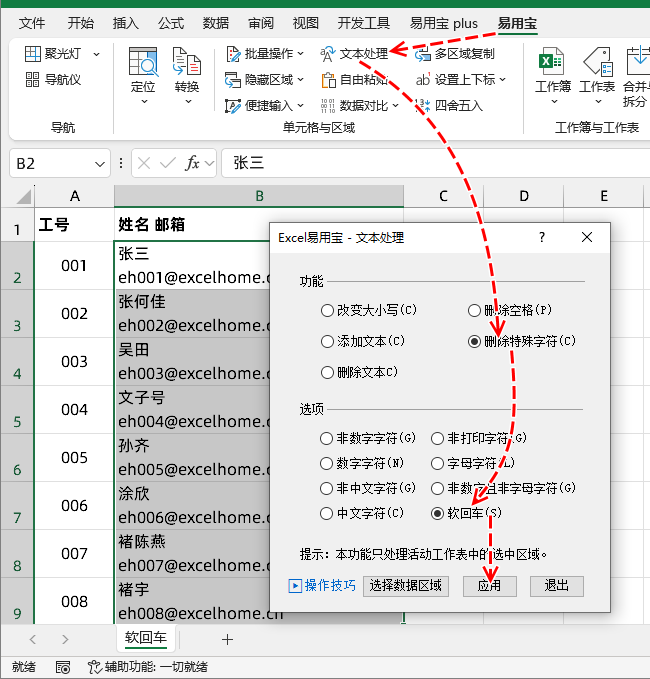The height and width of the screenshot is (679, 650).
Task: Click the macro recording icon in status bar
Action: tap(63, 667)
